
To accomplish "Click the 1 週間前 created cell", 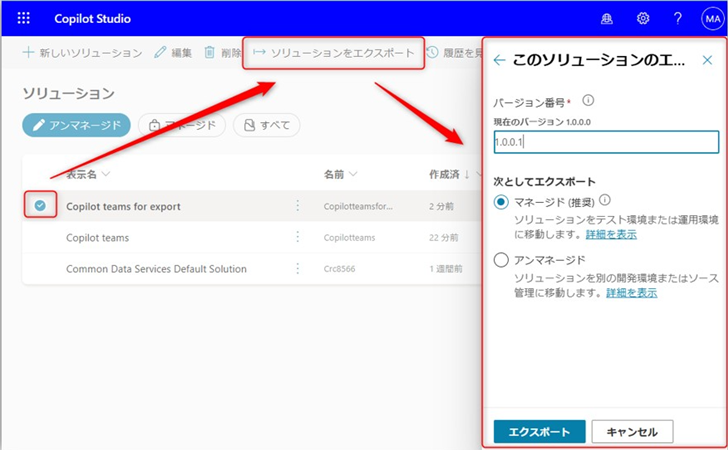I will (x=446, y=269).
